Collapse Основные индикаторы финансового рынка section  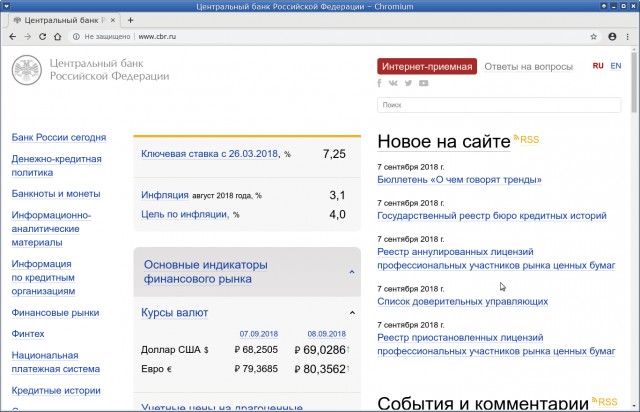(352, 272)
